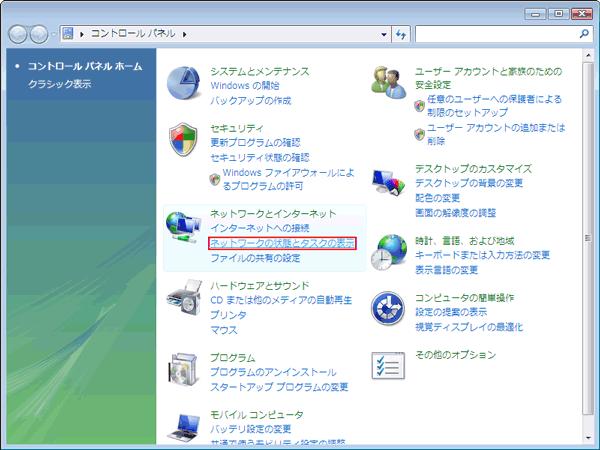Click the shield beside Windows ファイアウォール link
Screen dimensions: 600x450
[x=215, y=179]
